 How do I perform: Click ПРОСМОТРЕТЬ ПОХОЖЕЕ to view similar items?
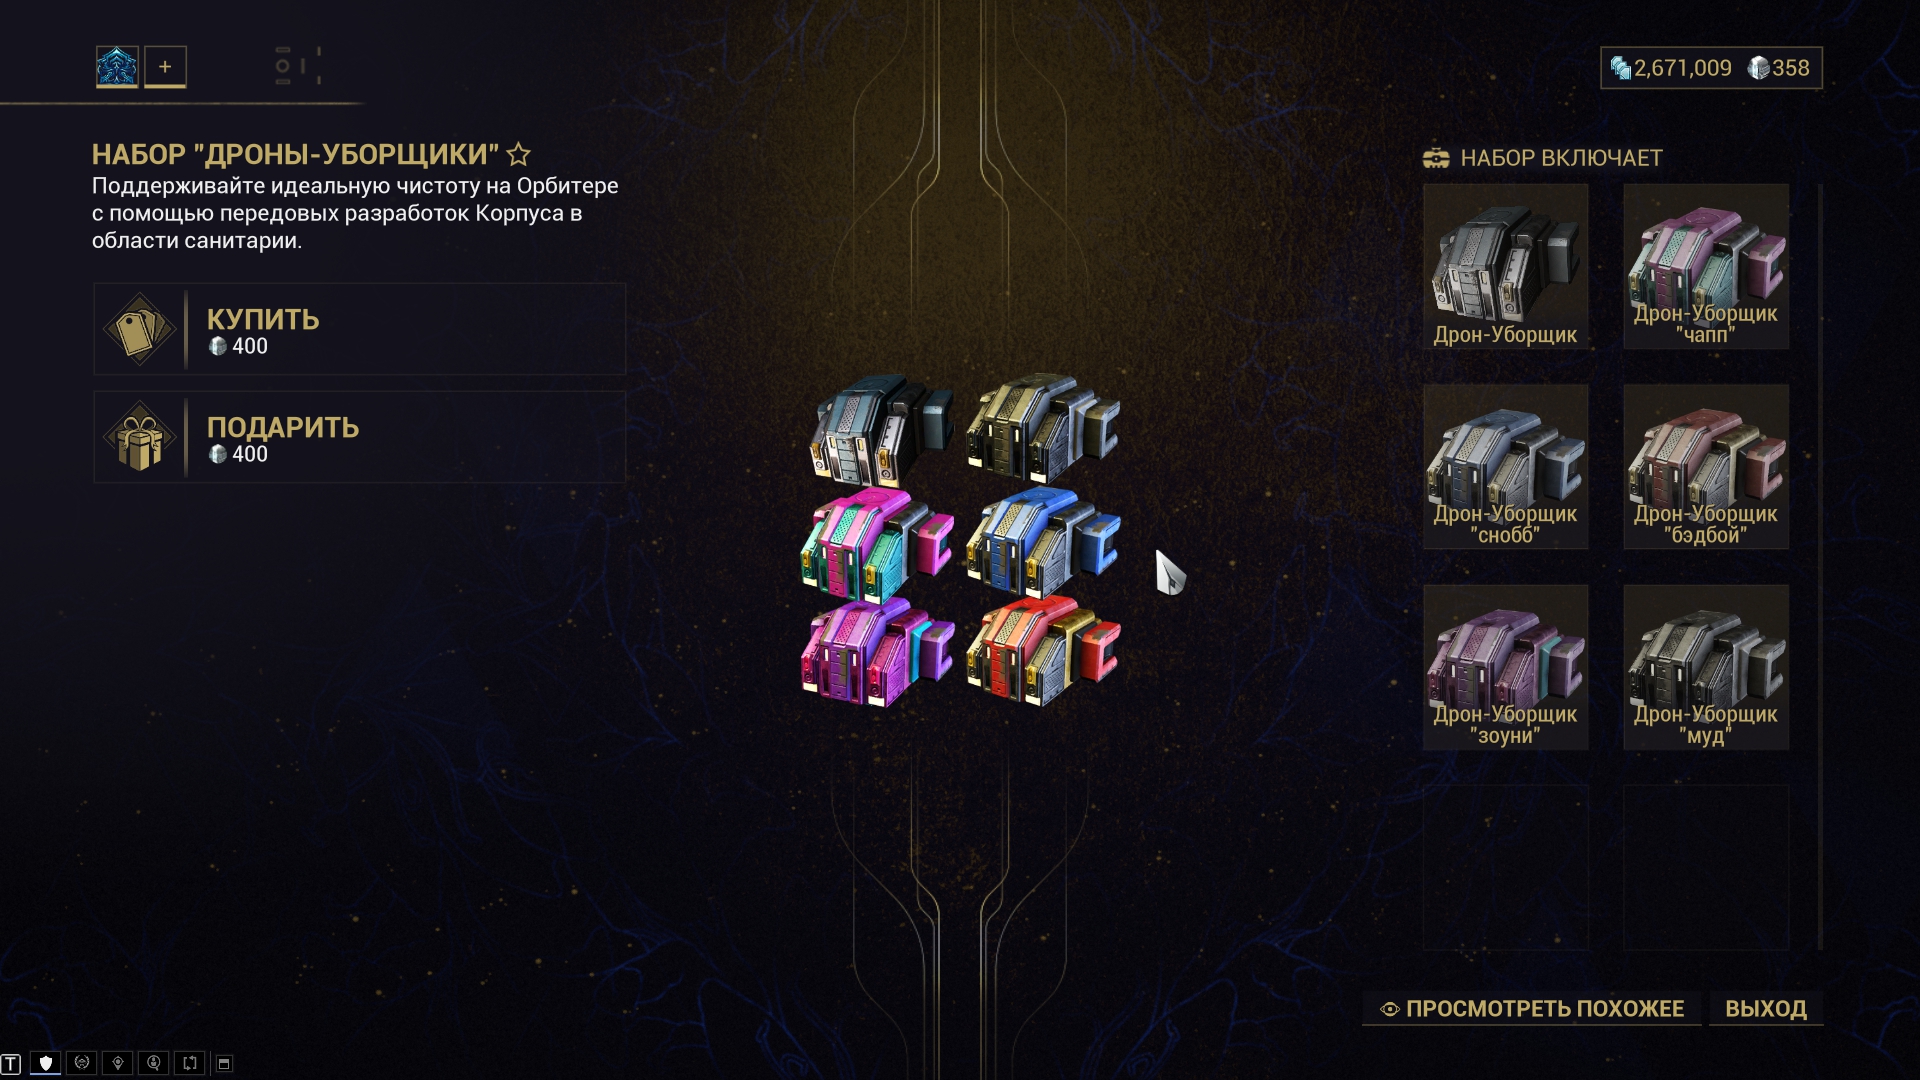1532,1009
